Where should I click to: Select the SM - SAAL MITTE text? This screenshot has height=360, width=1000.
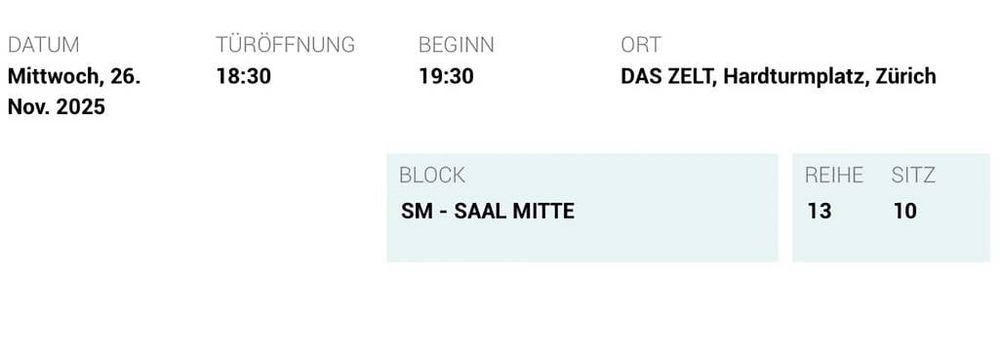click(x=488, y=211)
